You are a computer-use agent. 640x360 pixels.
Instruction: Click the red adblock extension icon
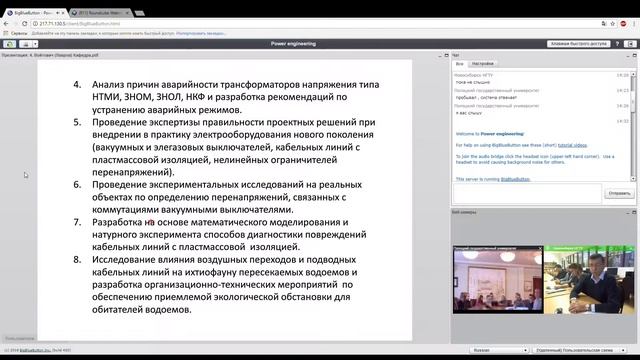pos(623,24)
